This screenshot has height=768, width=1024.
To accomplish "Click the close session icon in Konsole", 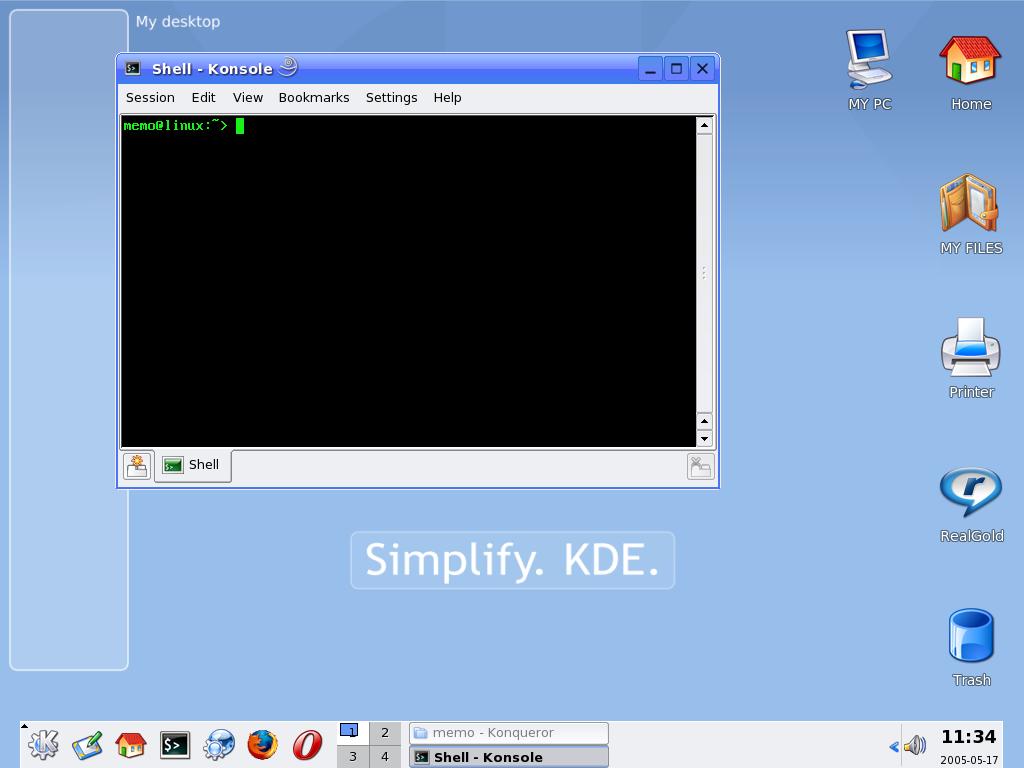I will 701,467.
